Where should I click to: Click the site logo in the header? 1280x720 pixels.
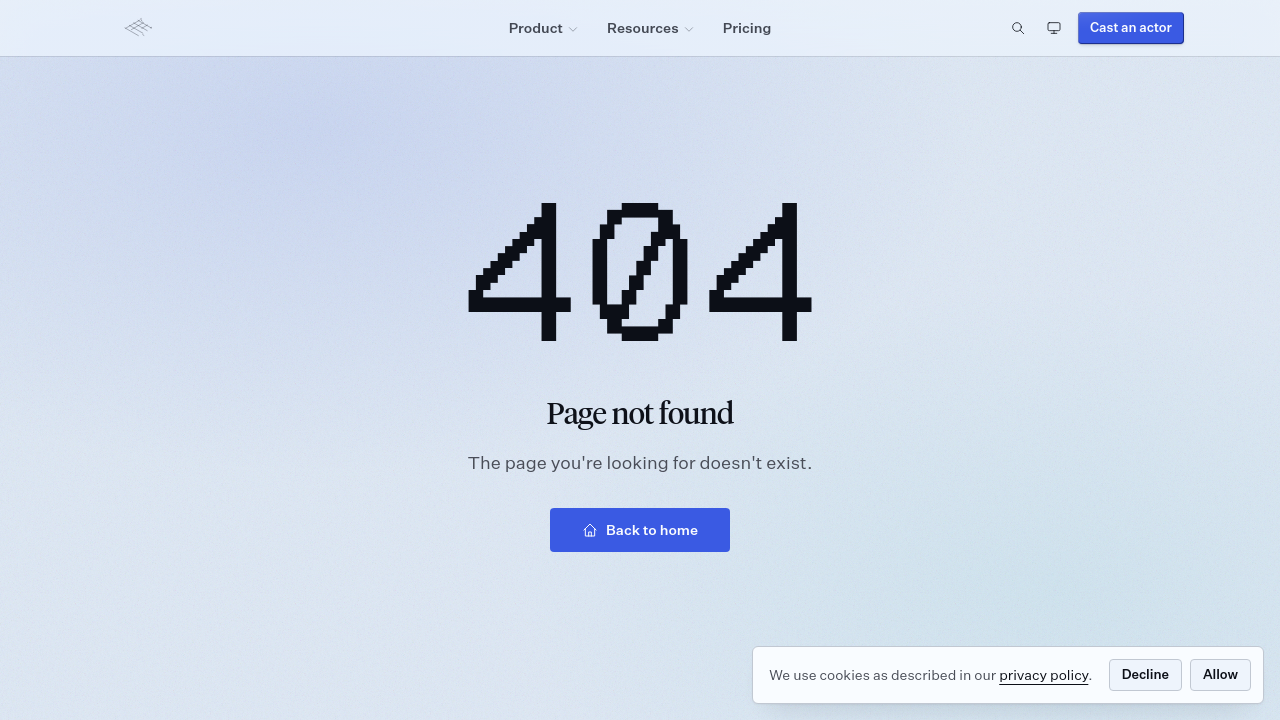click(x=138, y=28)
